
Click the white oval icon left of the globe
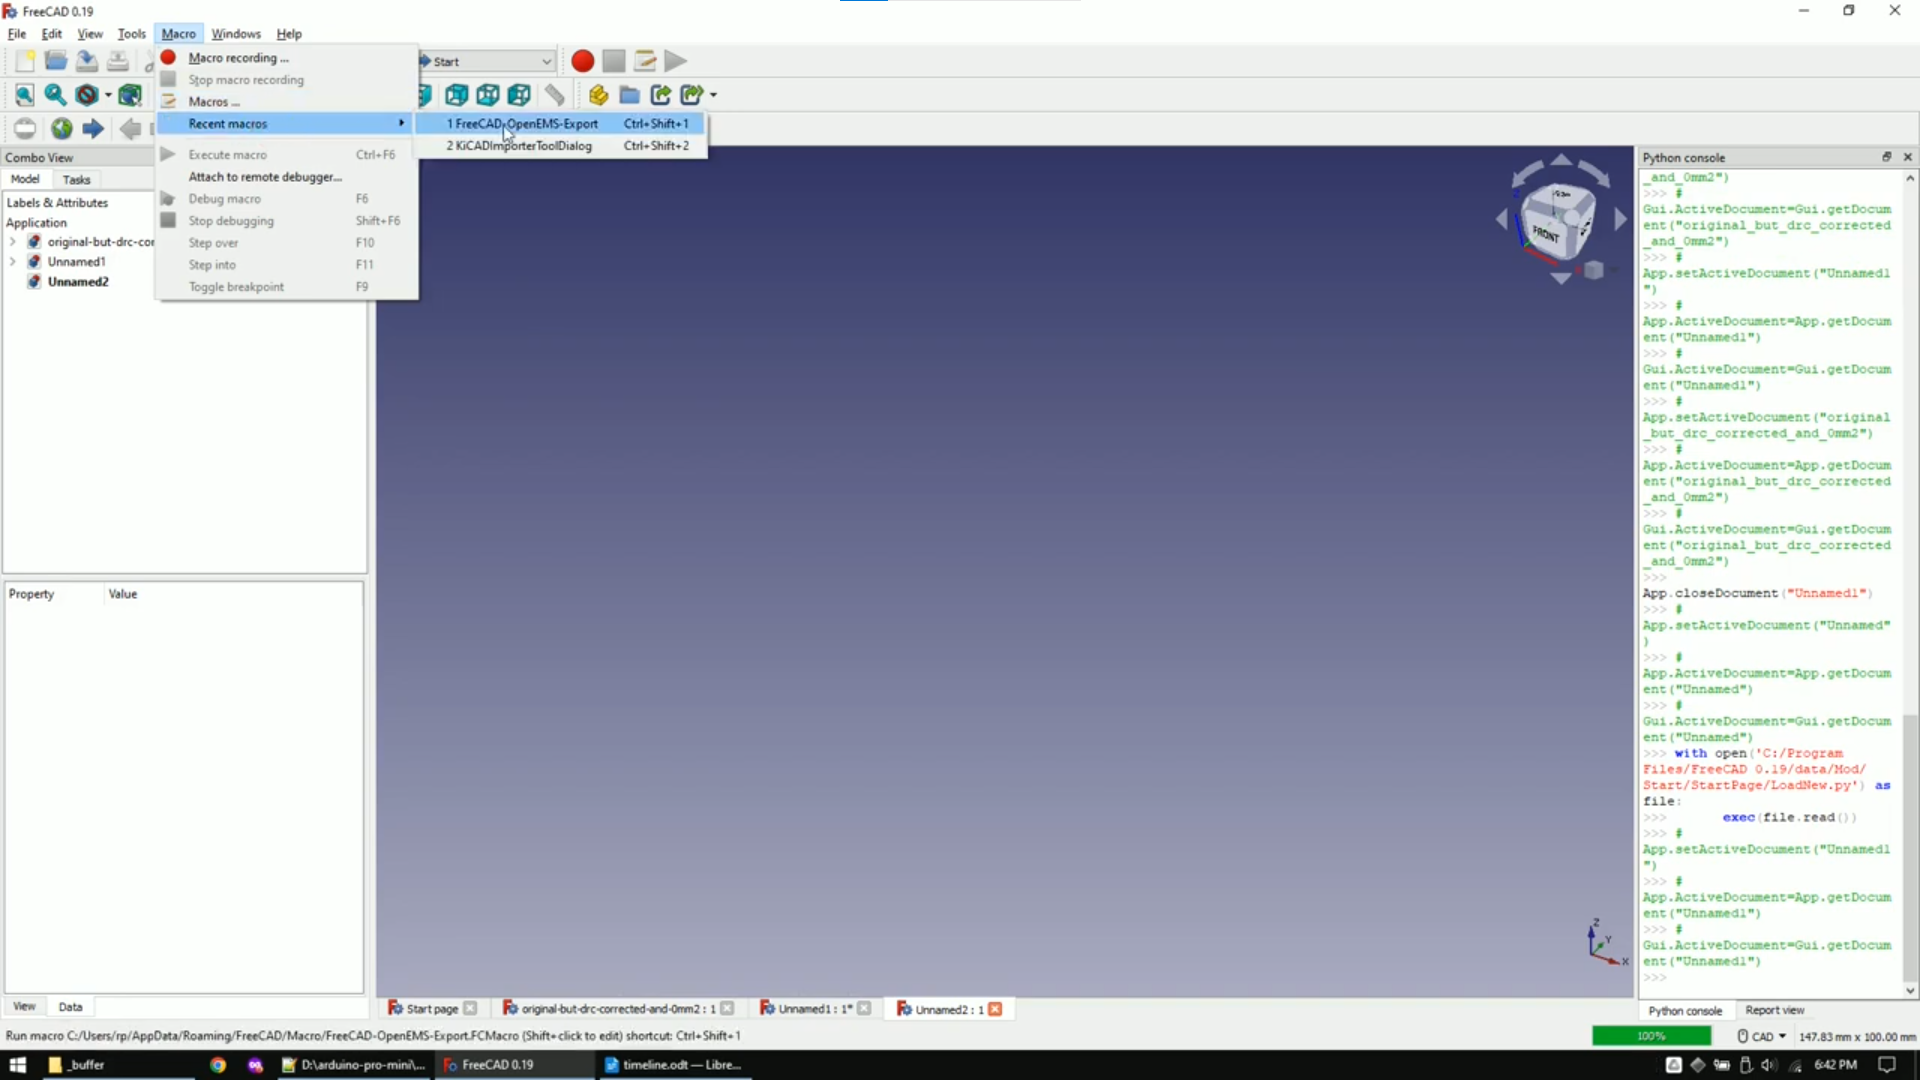click(x=25, y=128)
